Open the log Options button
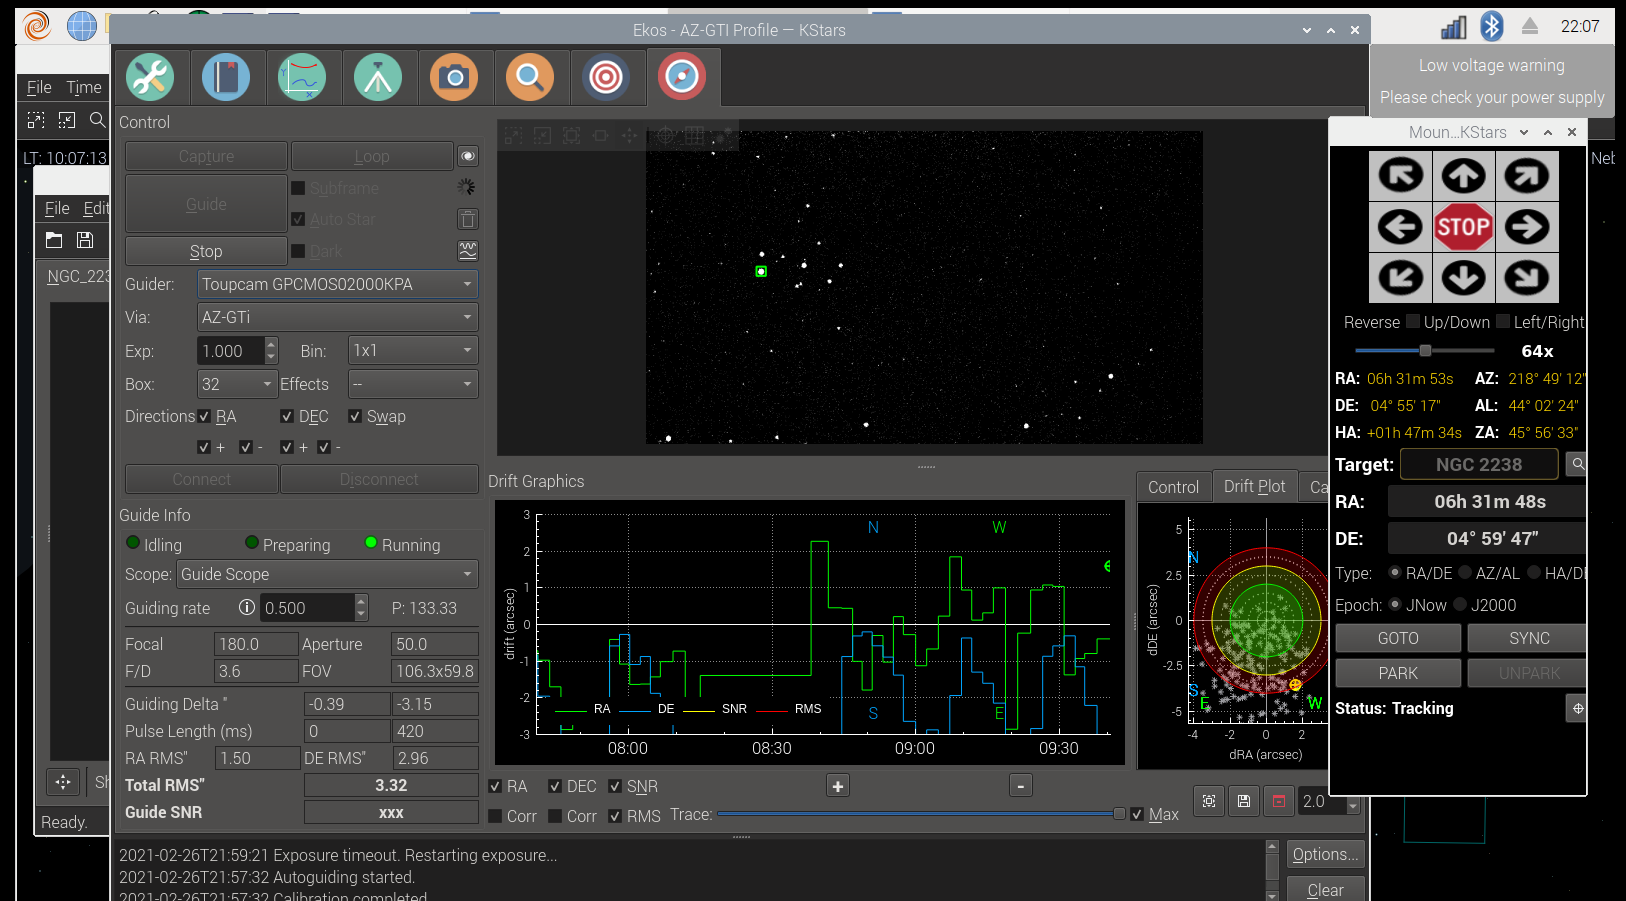The height and width of the screenshot is (901, 1626). coord(1325,854)
